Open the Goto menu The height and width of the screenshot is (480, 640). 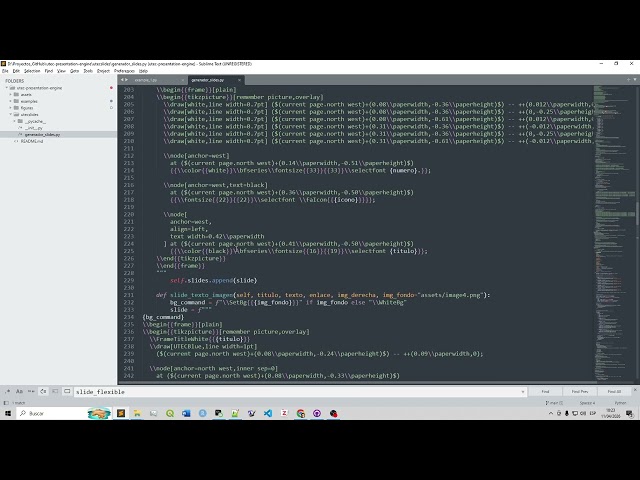point(74,71)
